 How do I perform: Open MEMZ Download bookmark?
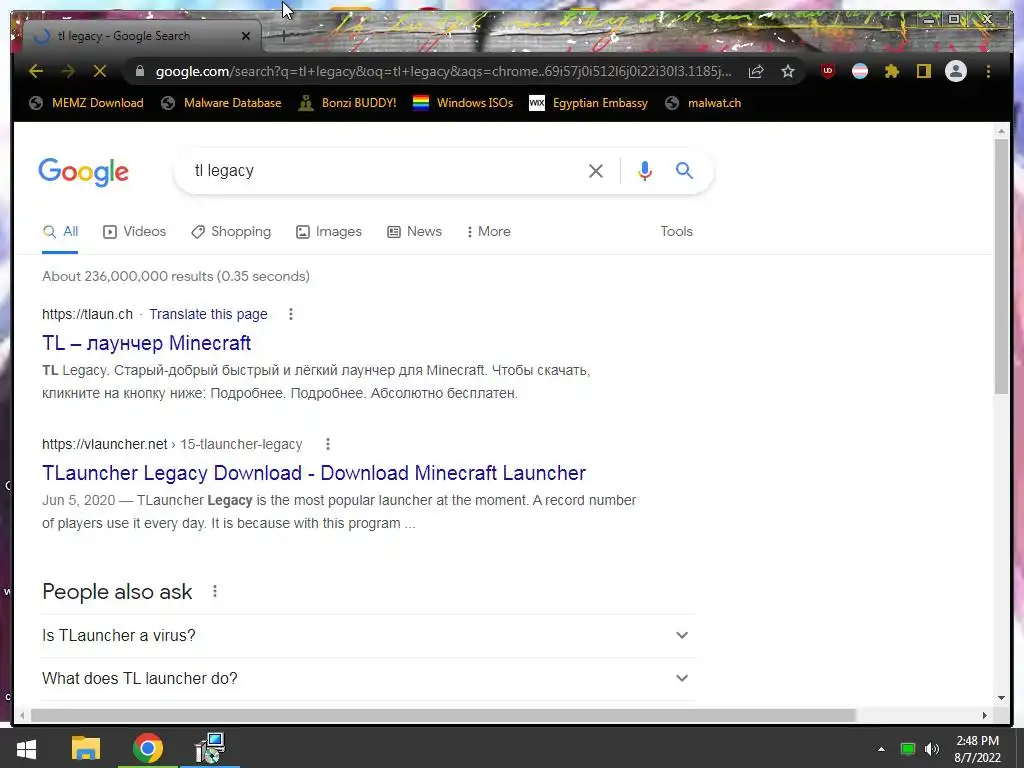pyautogui.click(x=86, y=103)
